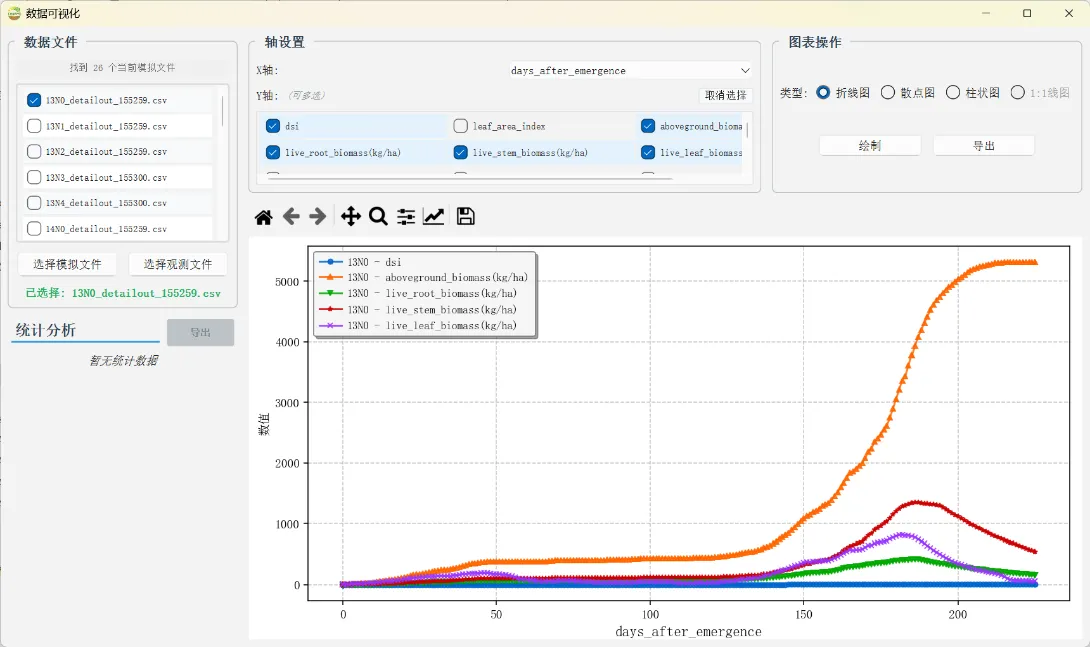Click 选择模拟文件 button

pyautogui.click(x=67, y=265)
